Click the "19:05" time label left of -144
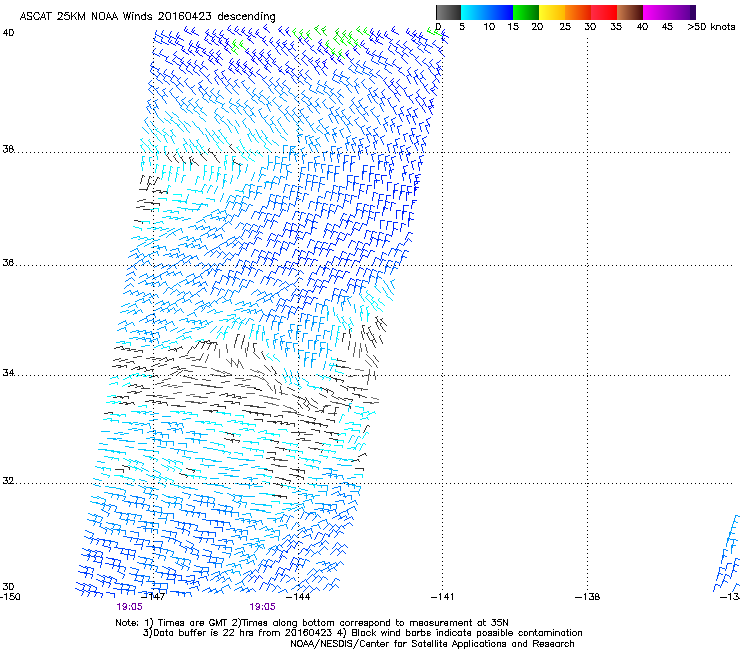This screenshot has width=740, height=650. (x=262, y=607)
